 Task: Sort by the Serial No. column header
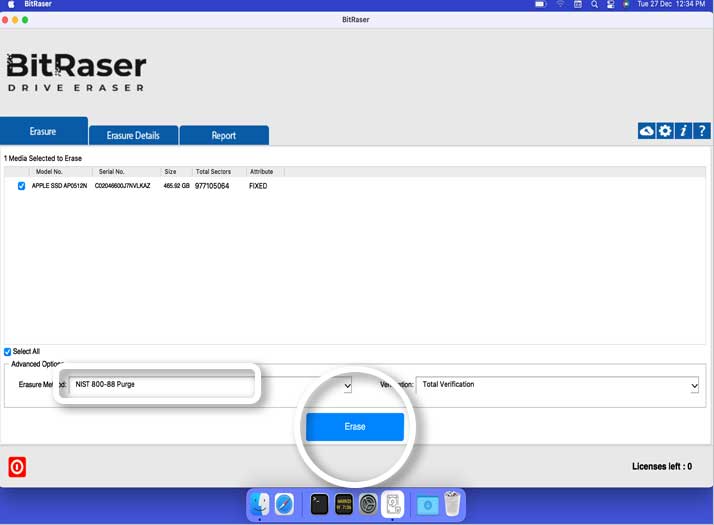[x=112, y=172]
